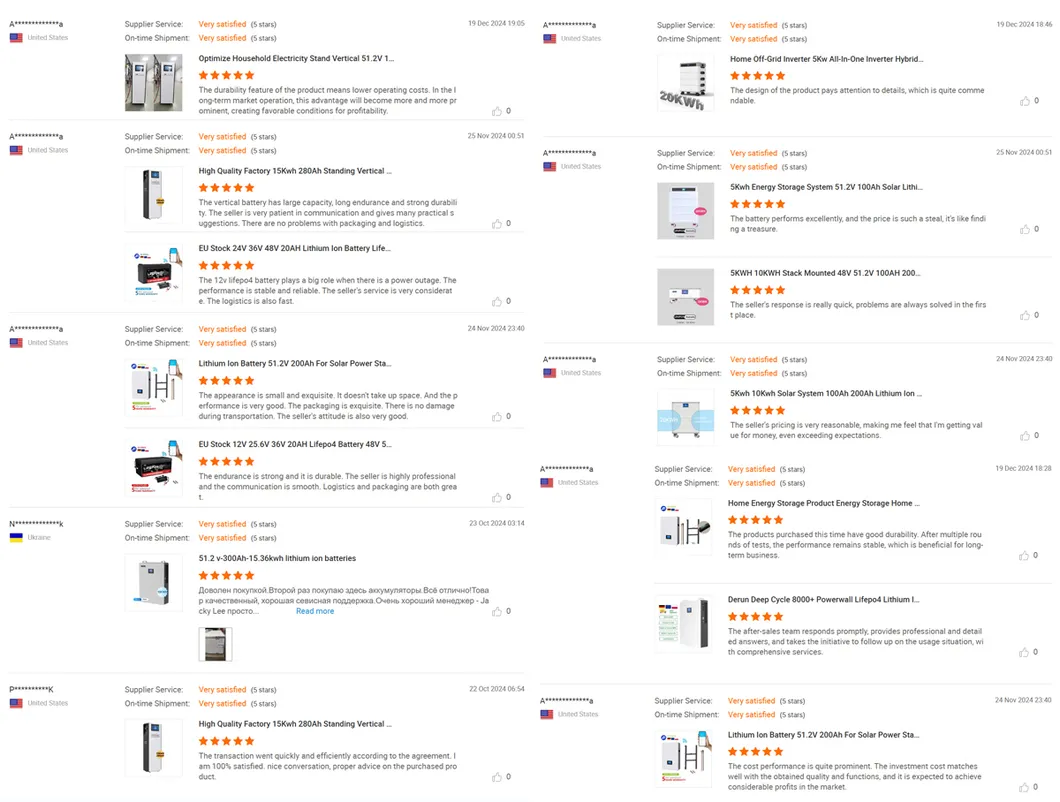Give a thumbs-up to the EU Stock 24V review
The width and height of the screenshot is (1060, 802).
click(x=497, y=301)
